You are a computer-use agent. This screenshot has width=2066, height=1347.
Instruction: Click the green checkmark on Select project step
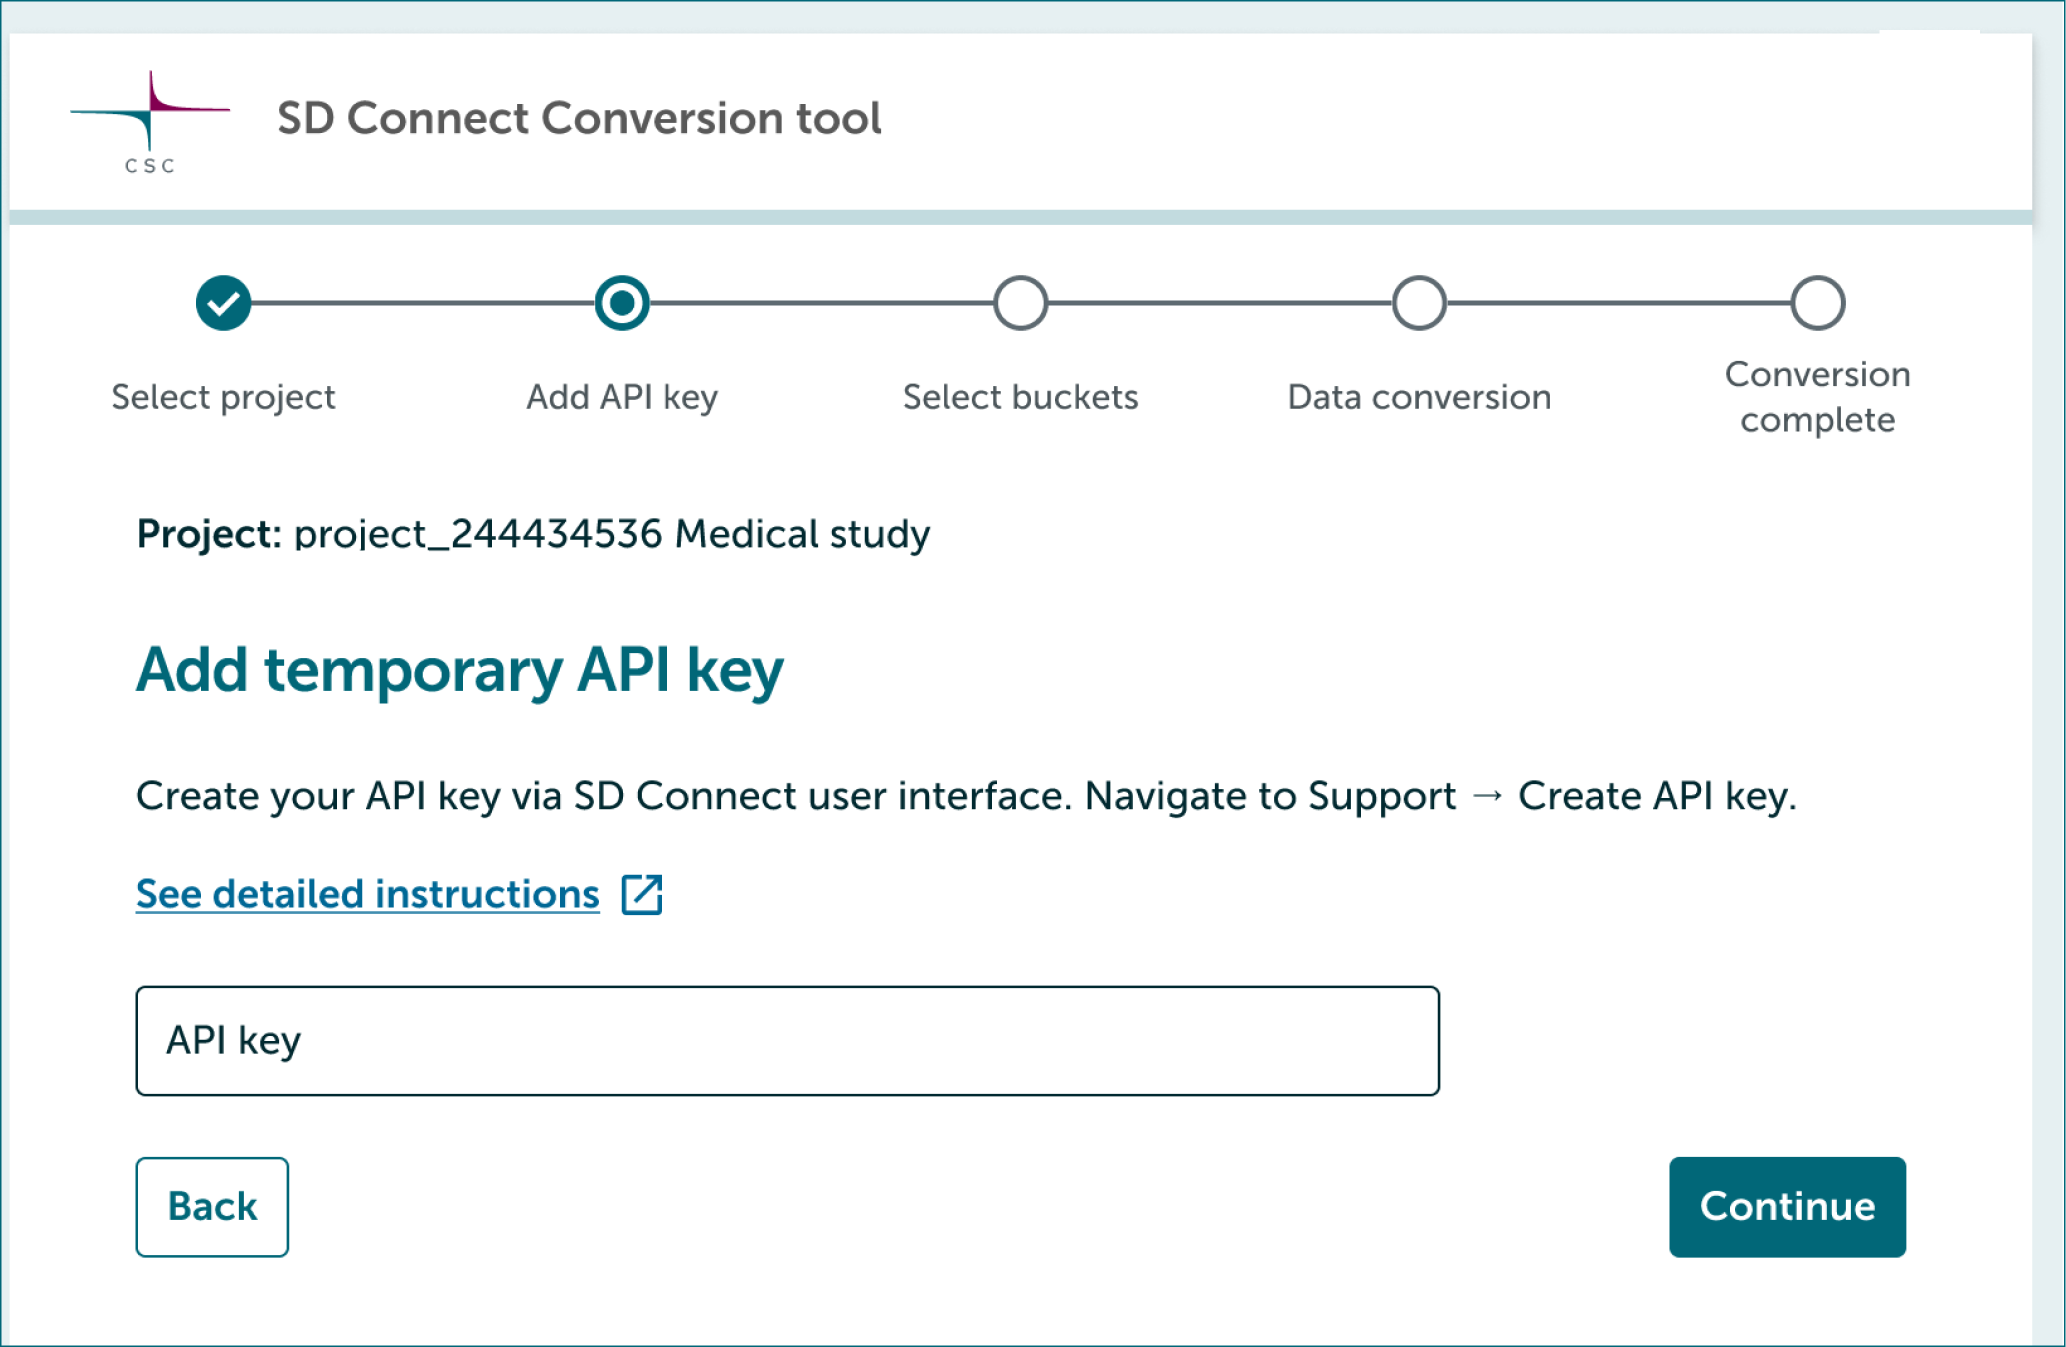pos(222,302)
